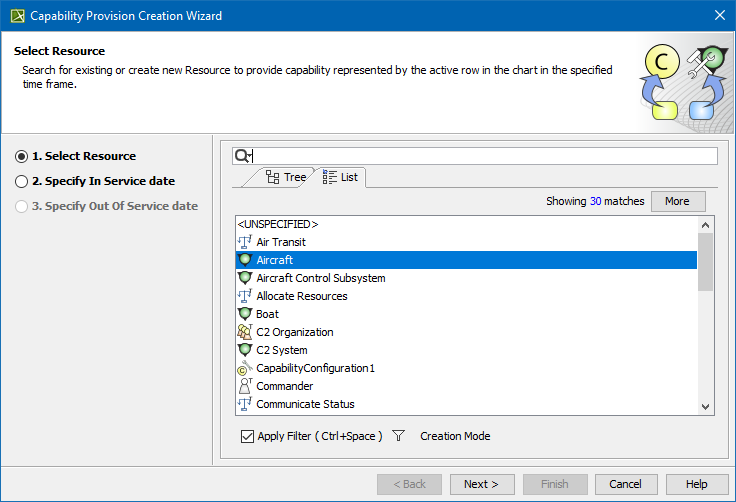Click the Aircraft Control Subsystem icon
The height and width of the screenshot is (502, 736).
click(x=244, y=278)
